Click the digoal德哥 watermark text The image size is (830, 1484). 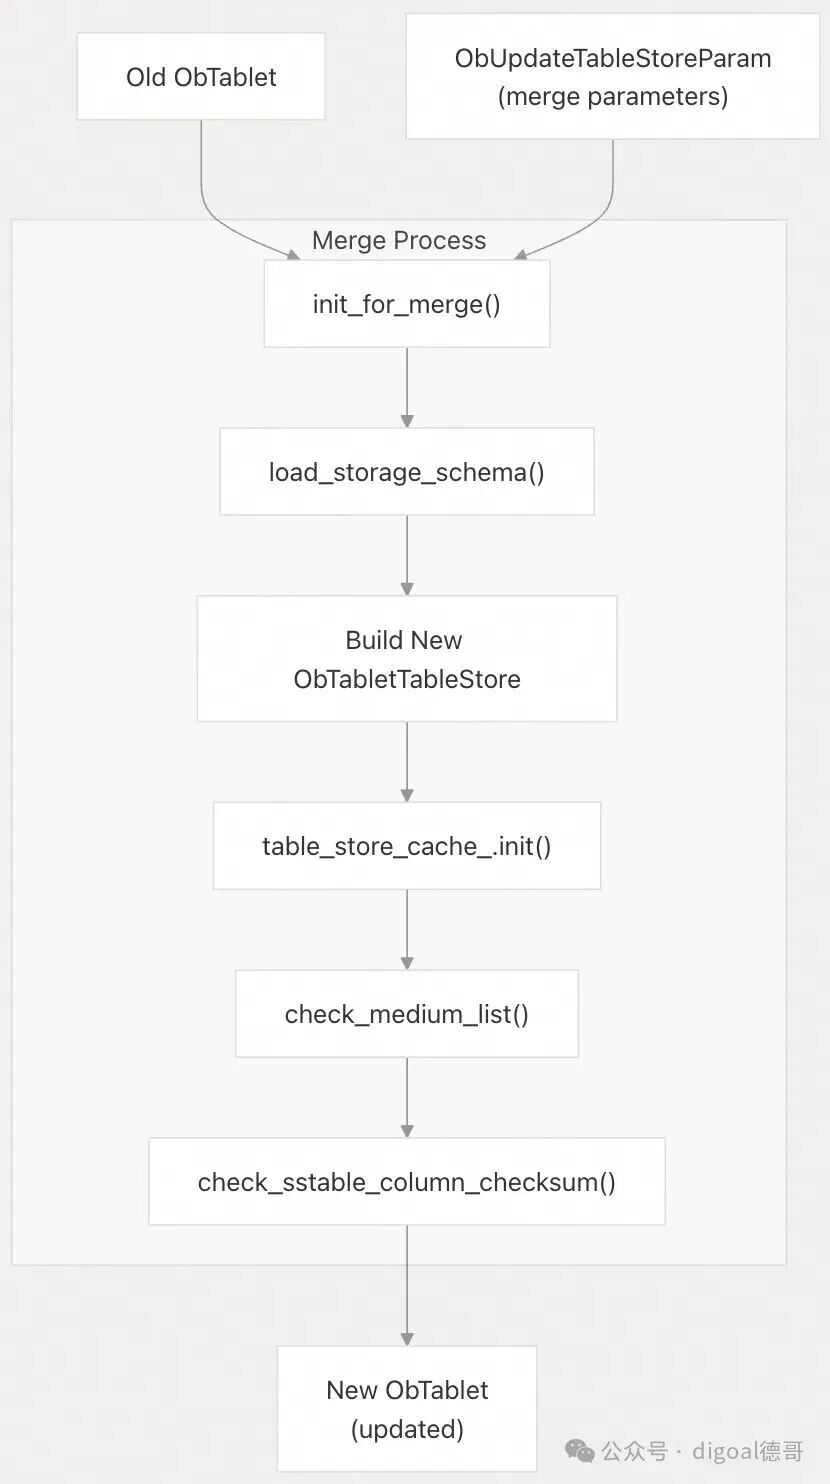tap(747, 1451)
